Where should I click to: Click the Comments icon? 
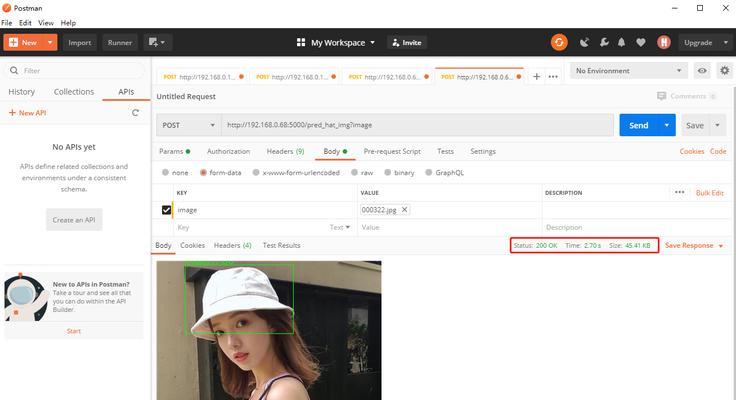[661, 96]
